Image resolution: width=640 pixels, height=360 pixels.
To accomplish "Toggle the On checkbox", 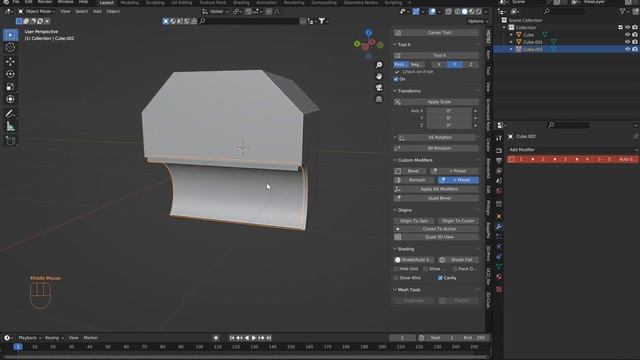I will [396, 79].
